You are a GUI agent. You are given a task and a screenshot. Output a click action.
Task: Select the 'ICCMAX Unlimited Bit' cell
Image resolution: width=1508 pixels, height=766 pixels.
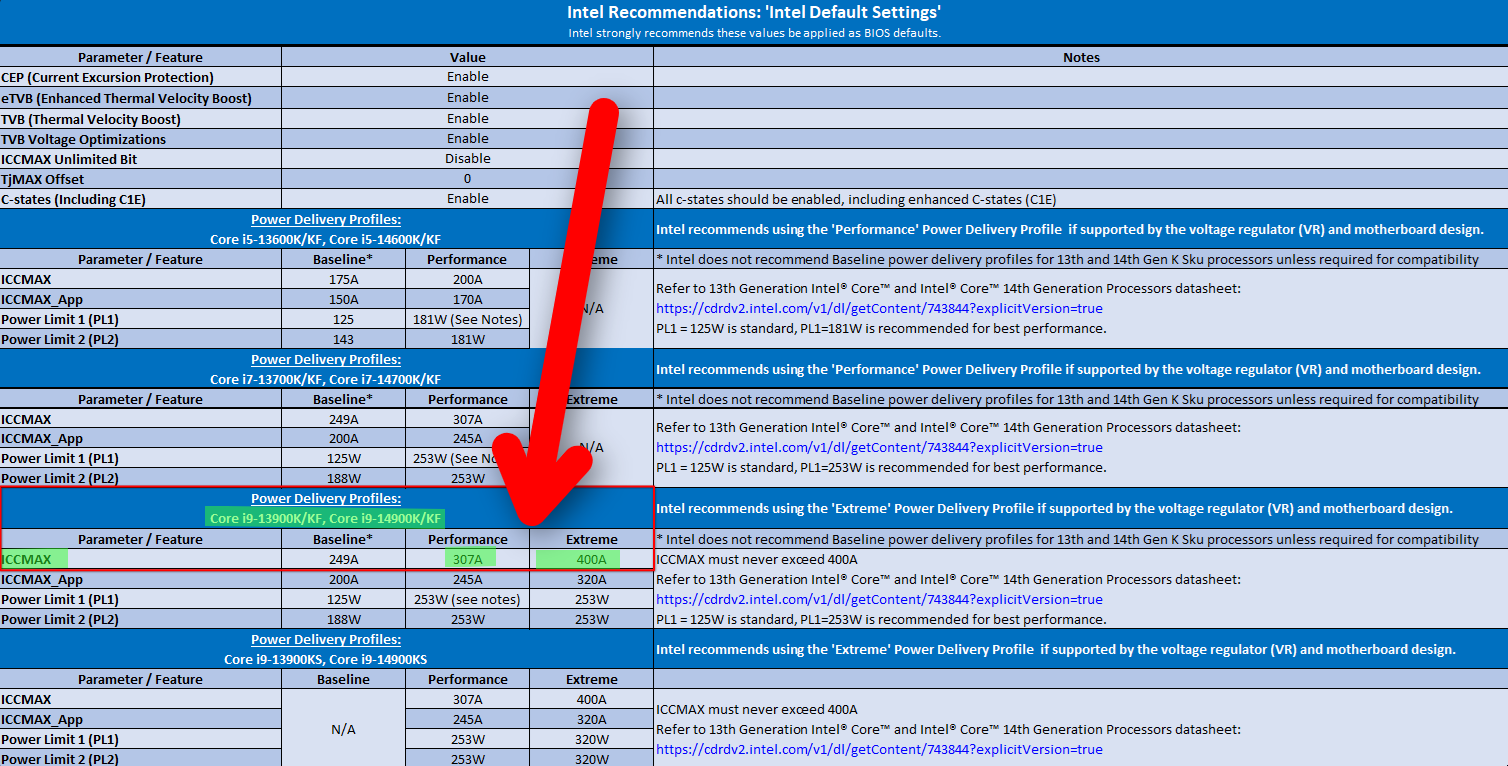point(140,159)
